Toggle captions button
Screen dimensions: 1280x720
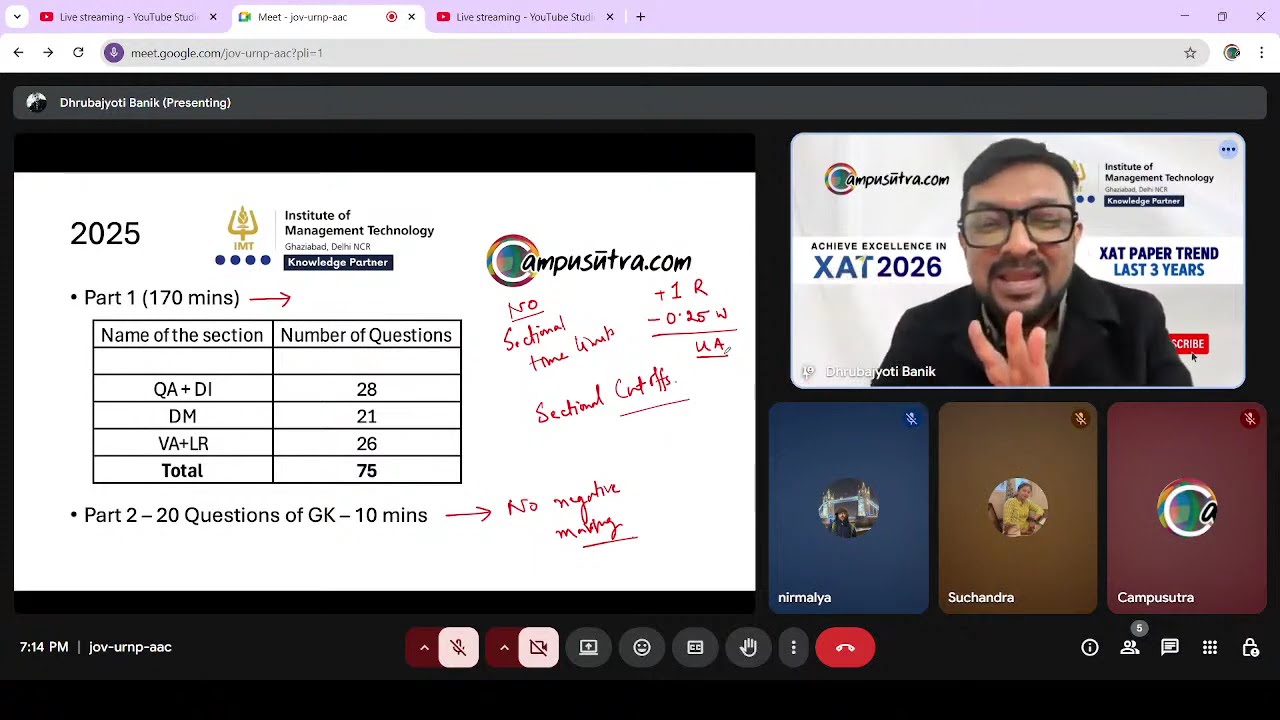click(695, 647)
